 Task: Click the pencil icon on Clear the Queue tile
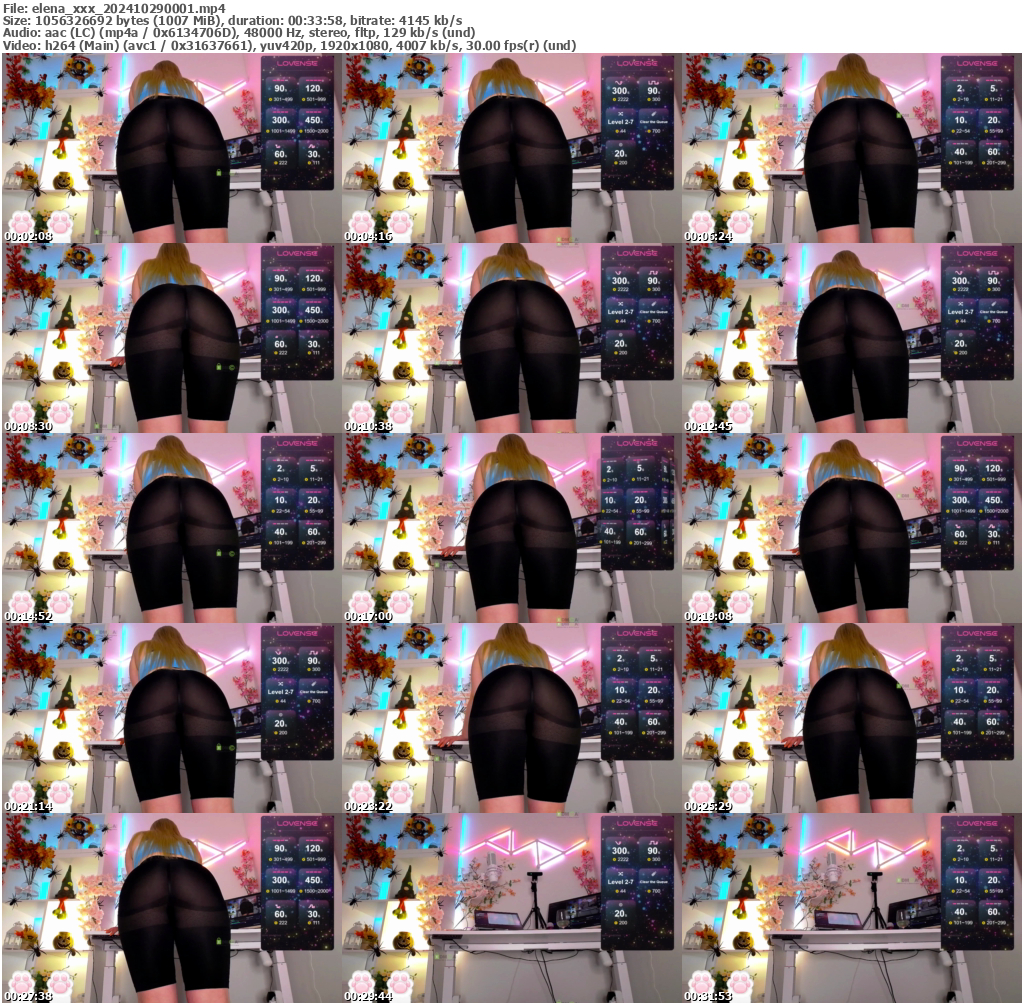pyautogui.click(x=653, y=114)
